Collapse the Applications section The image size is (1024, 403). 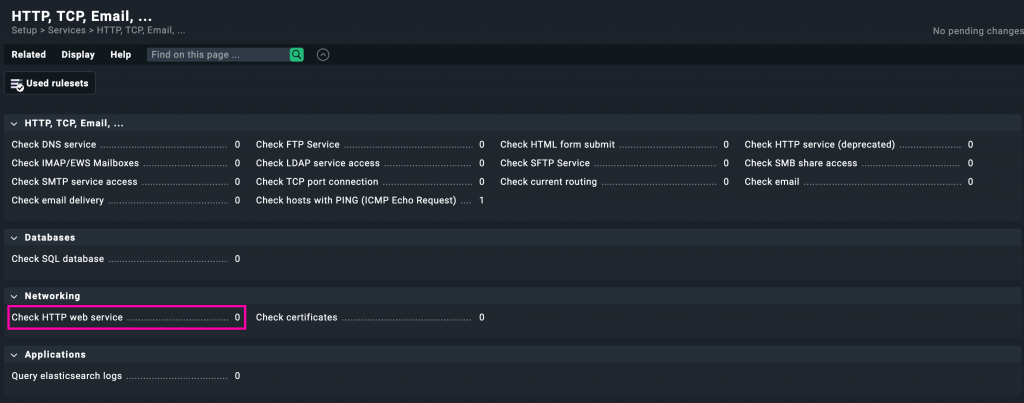pos(14,355)
